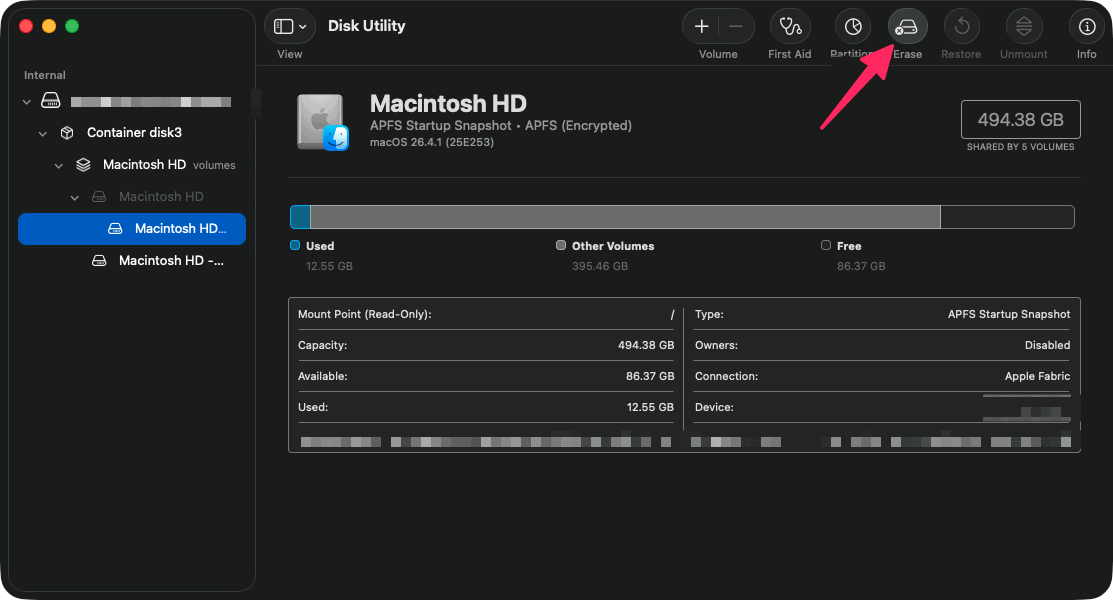Toggle the Free space checkbox

tap(826, 245)
